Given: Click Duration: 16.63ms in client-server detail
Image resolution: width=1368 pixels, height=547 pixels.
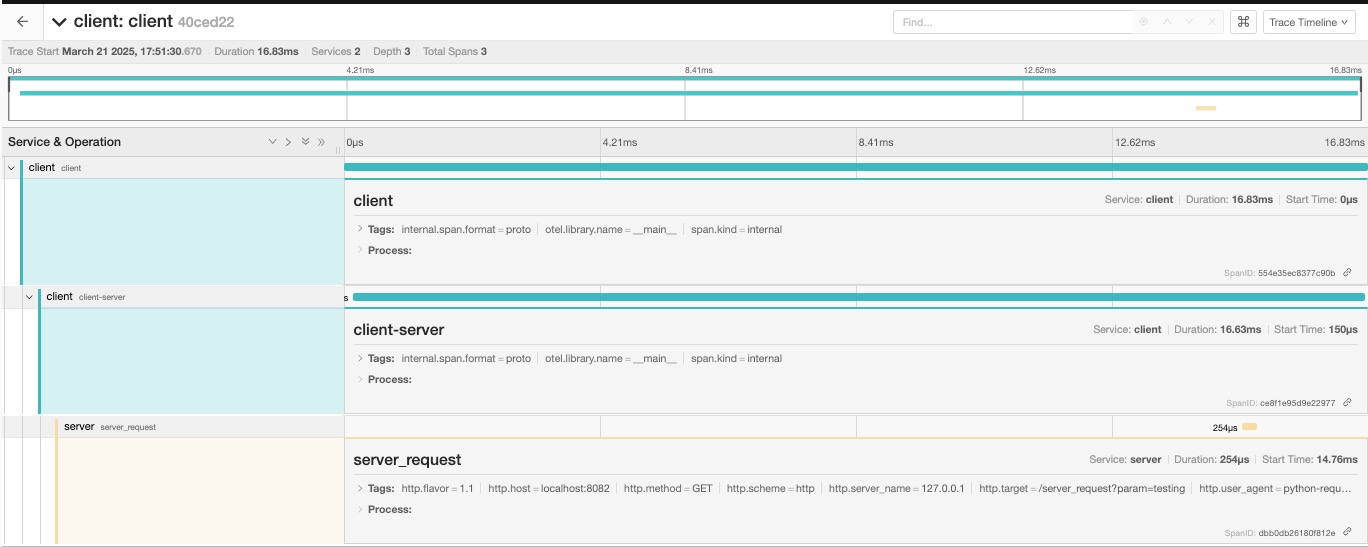Looking at the screenshot, I should (1217, 329).
